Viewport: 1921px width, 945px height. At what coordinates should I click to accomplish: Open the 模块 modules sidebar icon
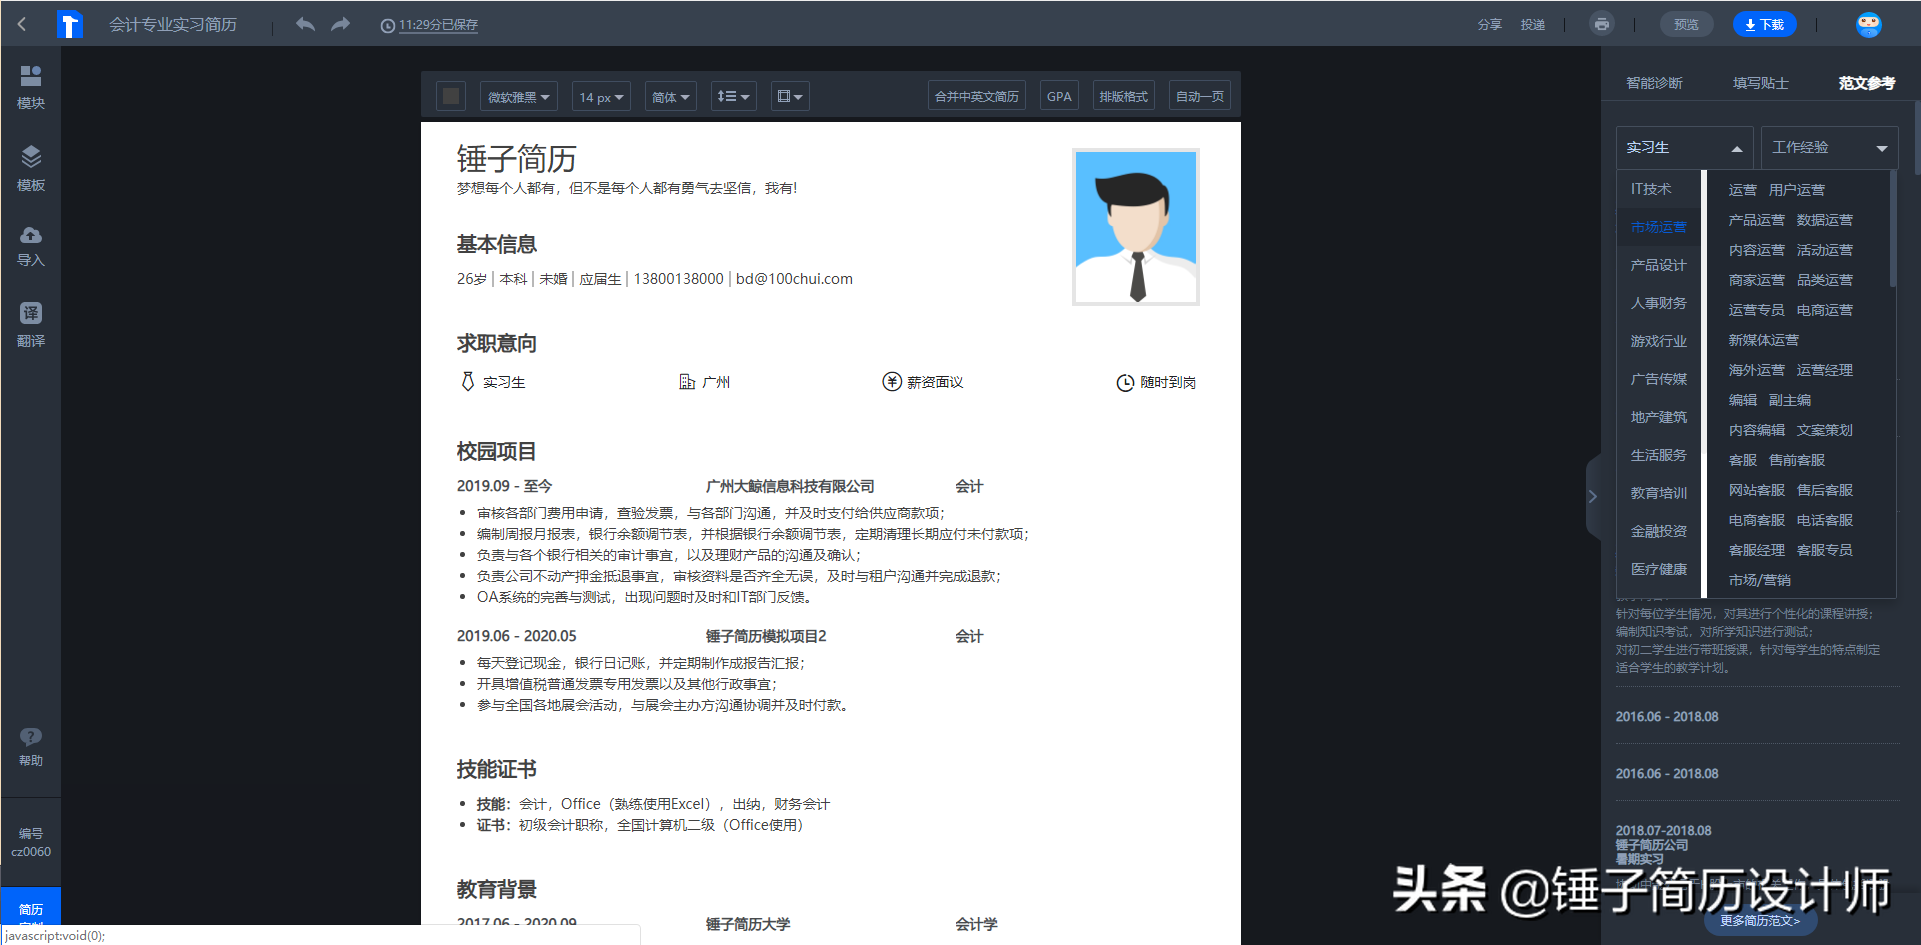coord(31,87)
